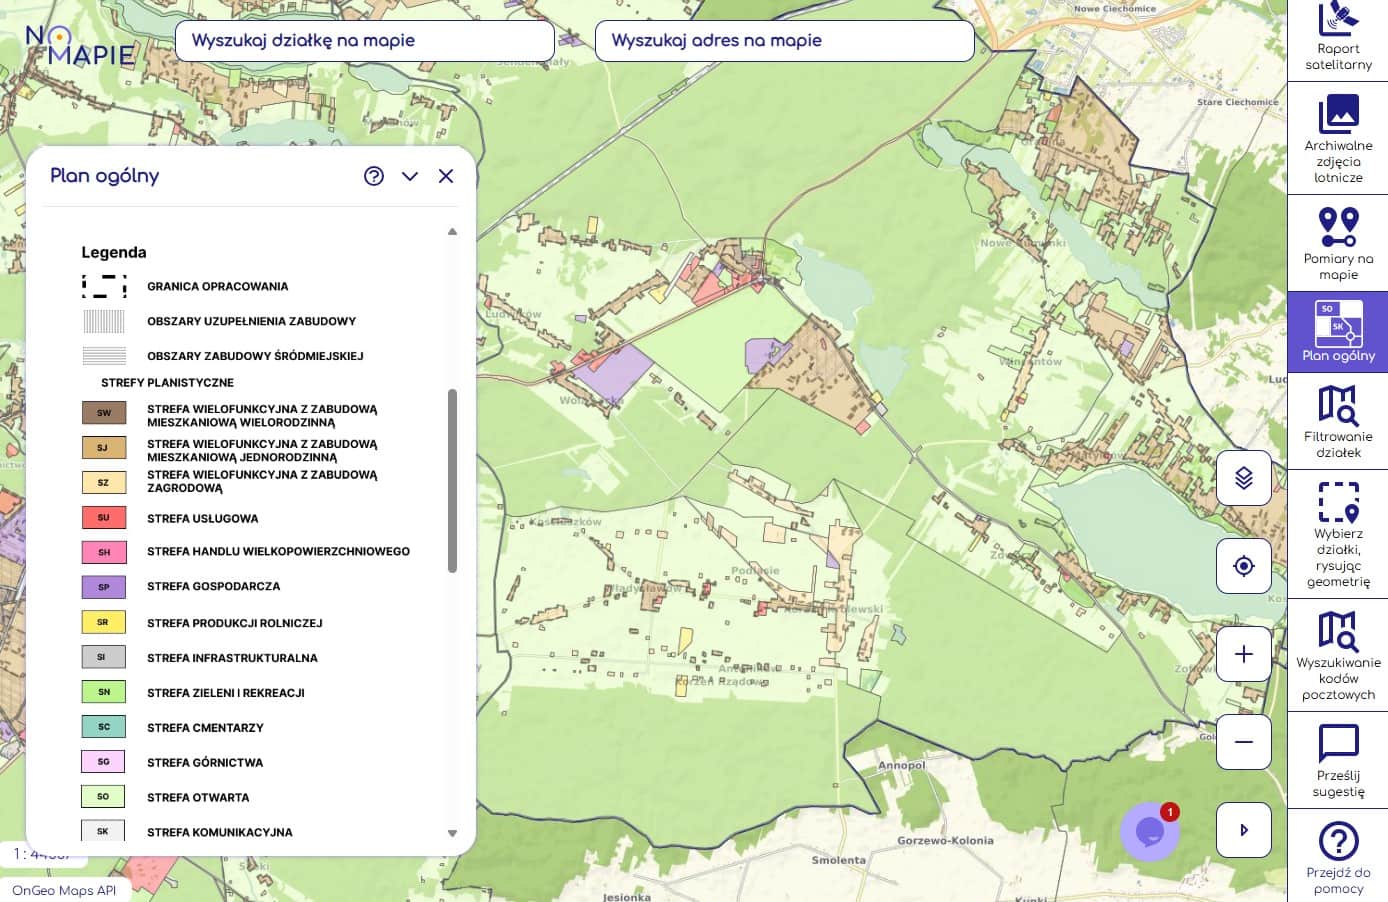Toggle the active Plan ogólny tab
This screenshot has height=902, width=1388.
point(1338,332)
